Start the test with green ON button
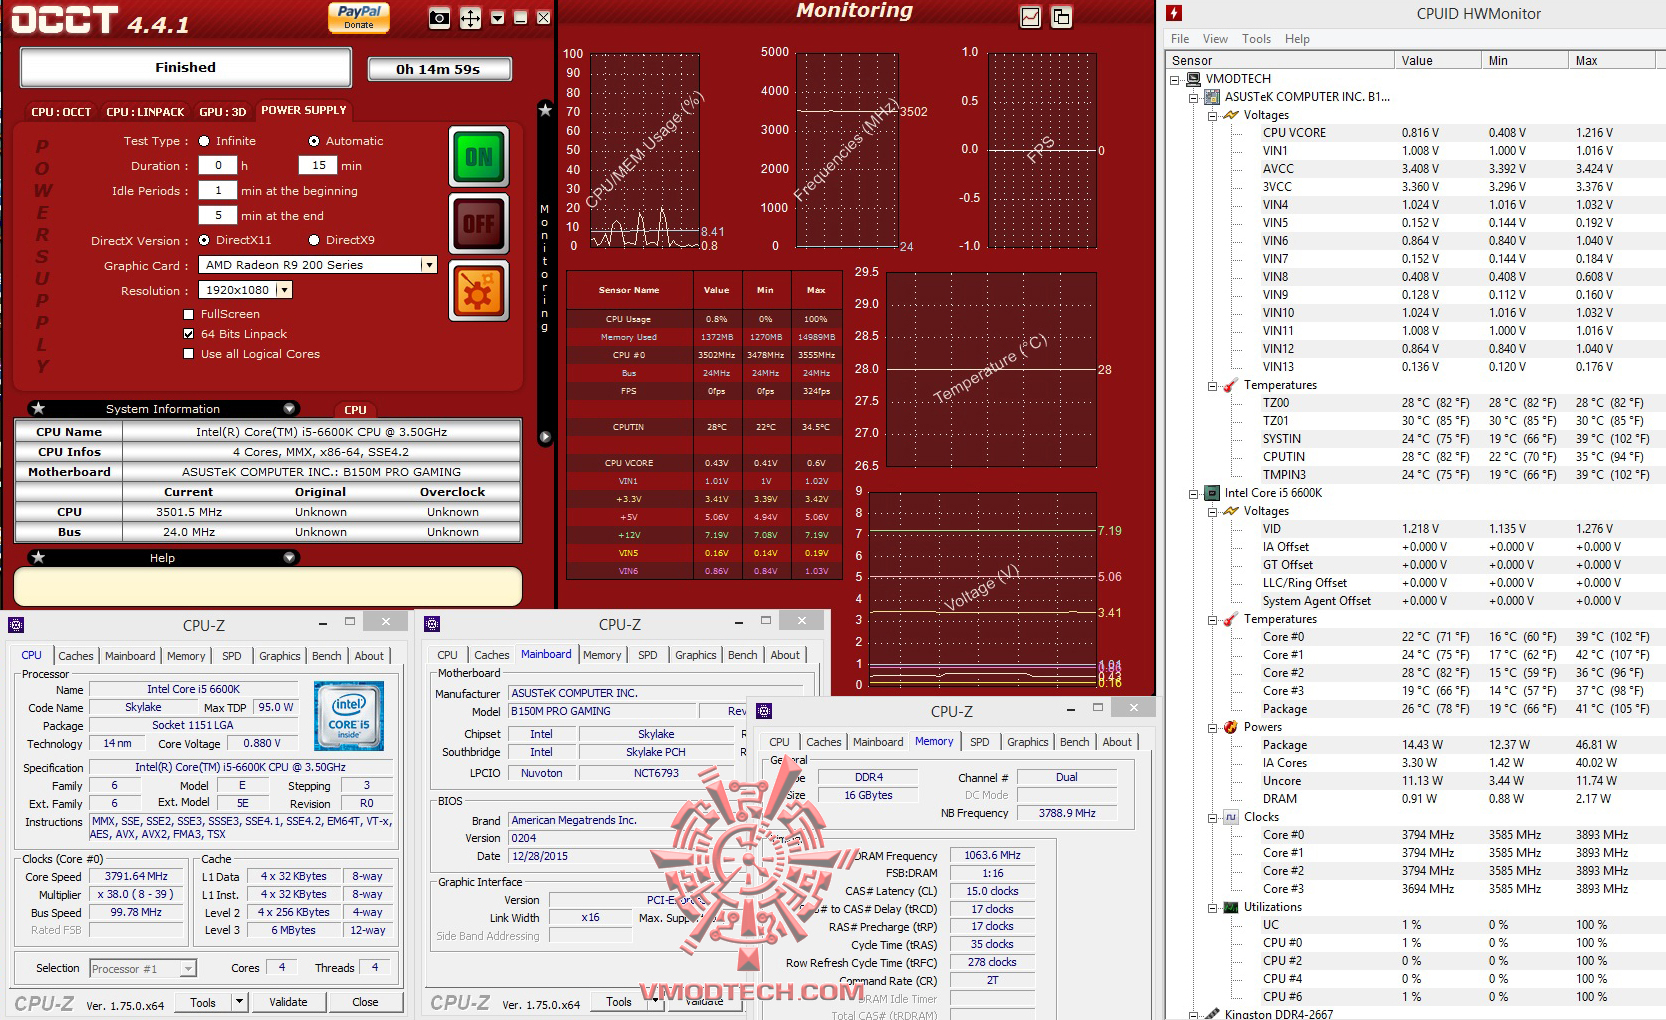Screen dimensions: 1666x1020 (x=478, y=156)
